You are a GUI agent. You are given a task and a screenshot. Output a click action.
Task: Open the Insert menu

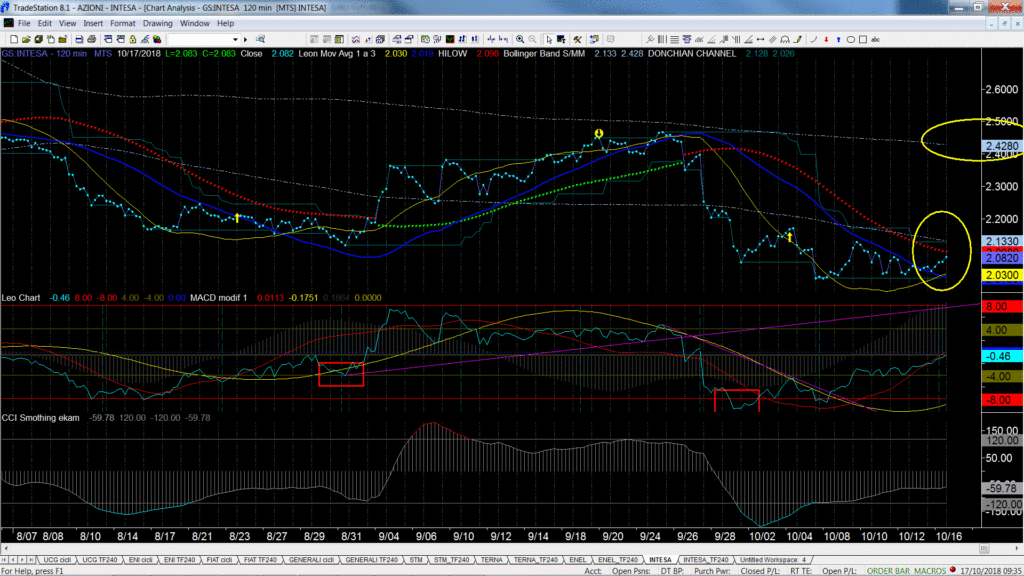click(93, 24)
